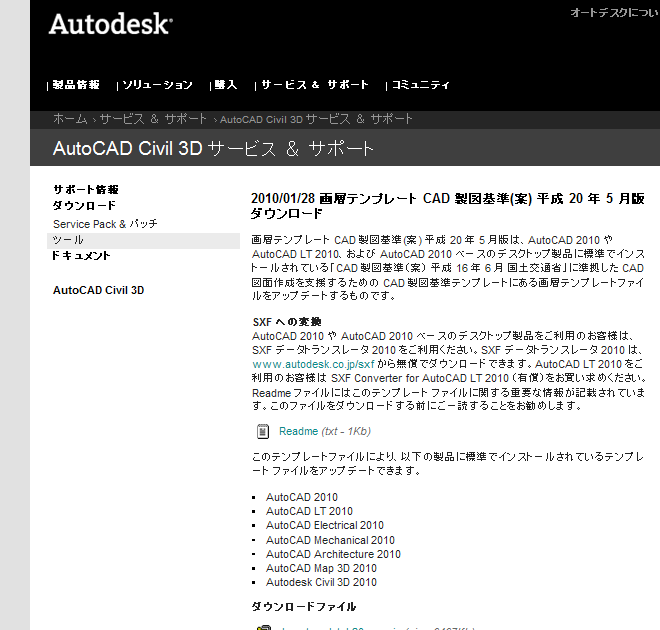Select ドキュメント in the sidebar
Image resolution: width=660 pixels, height=630 pixels.
click(81, 255)
